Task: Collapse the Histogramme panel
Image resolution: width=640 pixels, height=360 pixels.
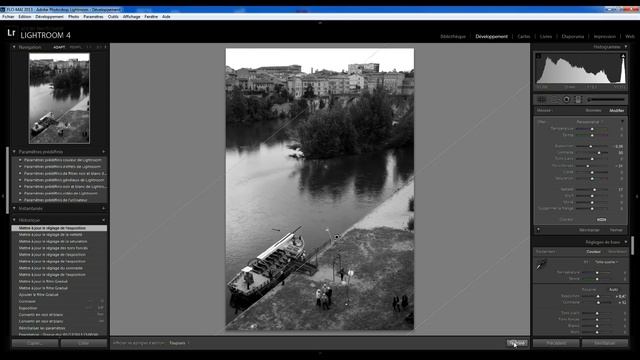Action: (626, 47)
